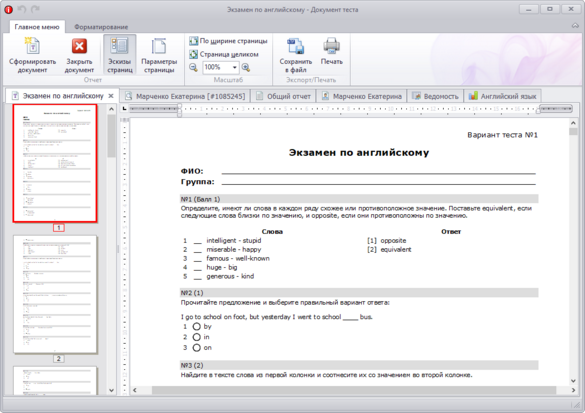Viewport: 585px width, 413px height.
Task: Select radio option "on"
Action: click(197, 348)
